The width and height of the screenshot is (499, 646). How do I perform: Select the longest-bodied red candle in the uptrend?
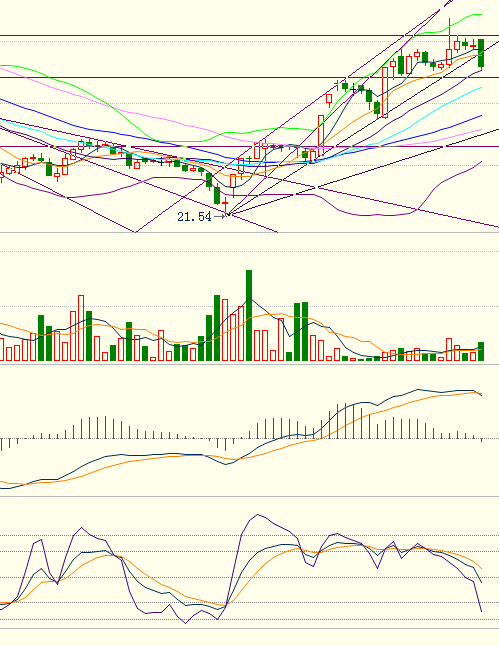point(385,93)
